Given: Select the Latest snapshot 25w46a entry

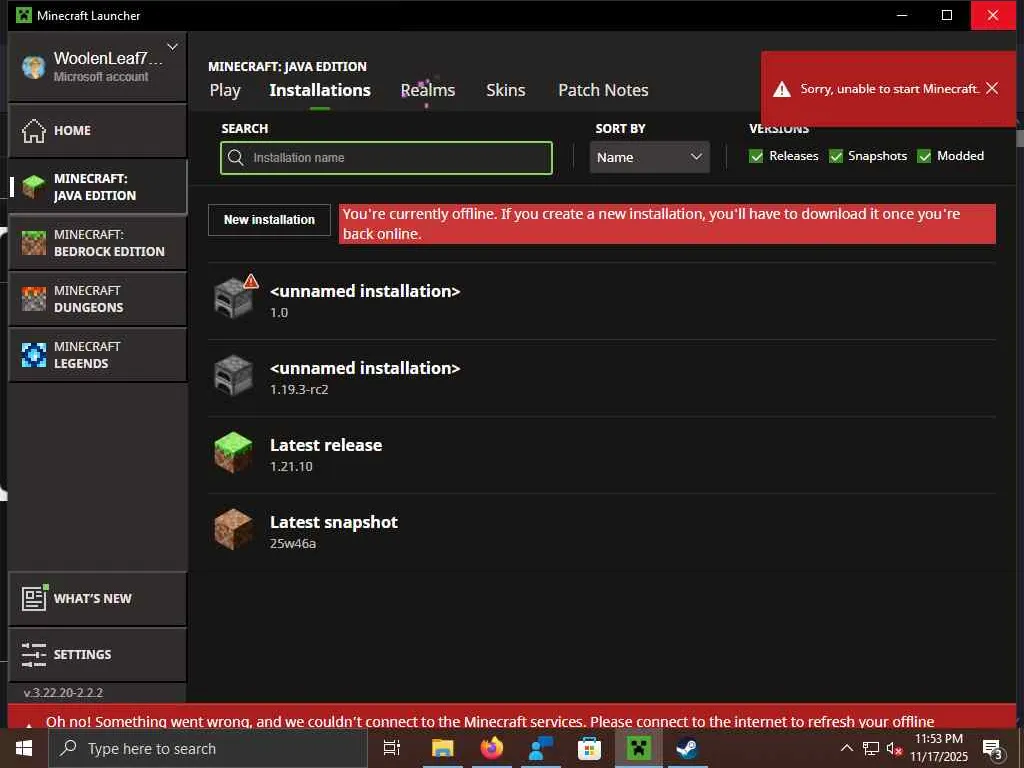Looking at the screenshot, I should coord(602,532).
